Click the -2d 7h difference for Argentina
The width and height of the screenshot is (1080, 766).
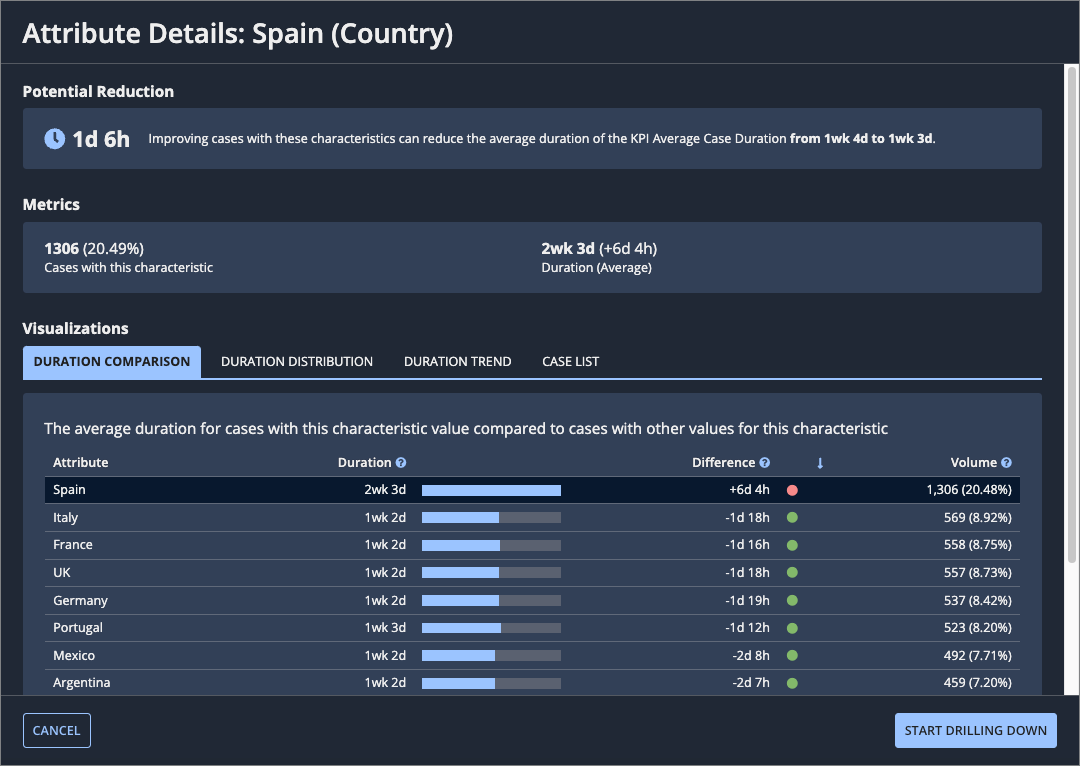(x=751, y=683)
